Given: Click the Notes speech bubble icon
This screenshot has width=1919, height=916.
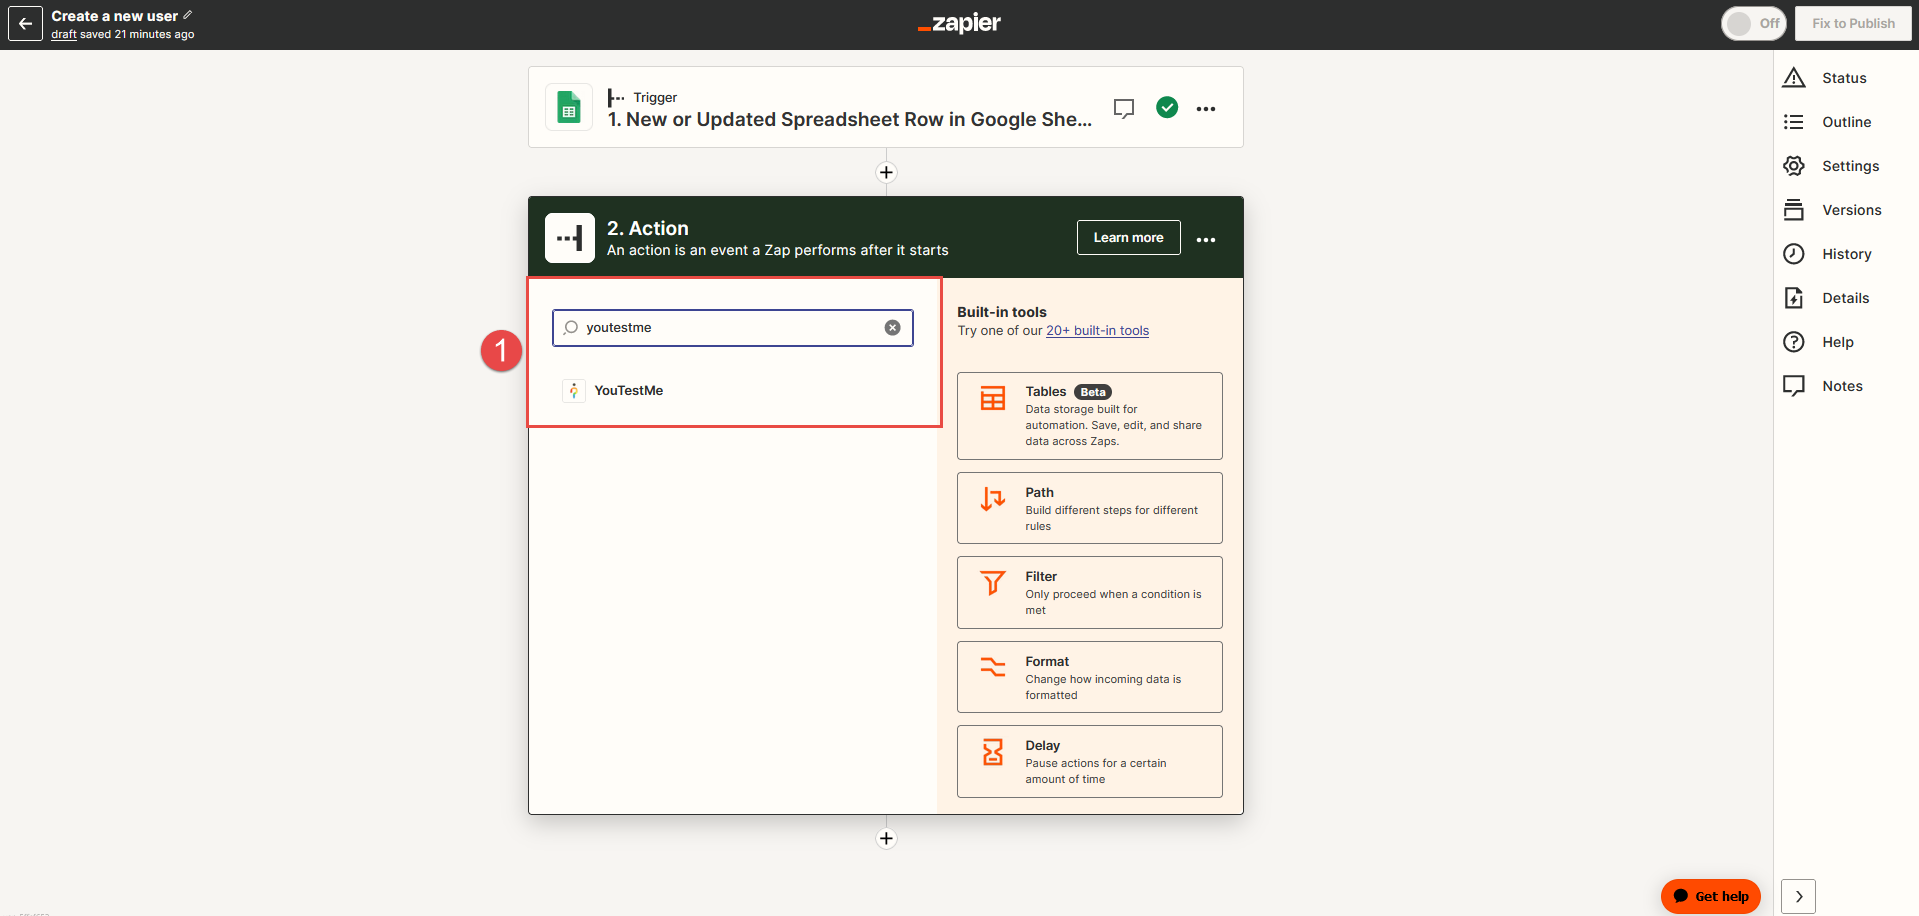Looking at the screenshot, I should [x=1794, y=386].
